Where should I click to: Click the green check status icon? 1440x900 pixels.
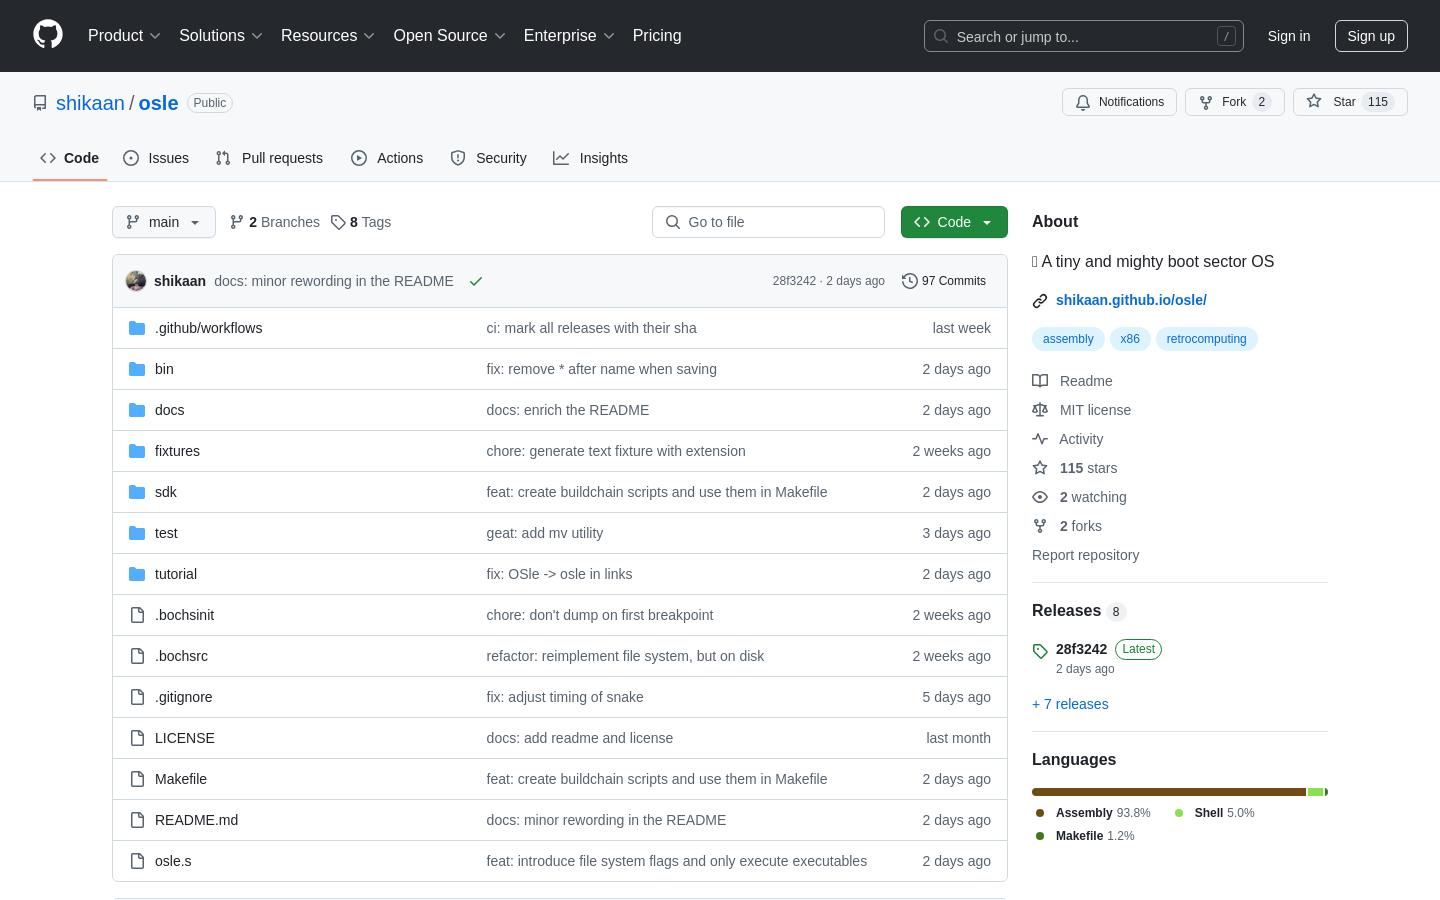coord(476,281)
